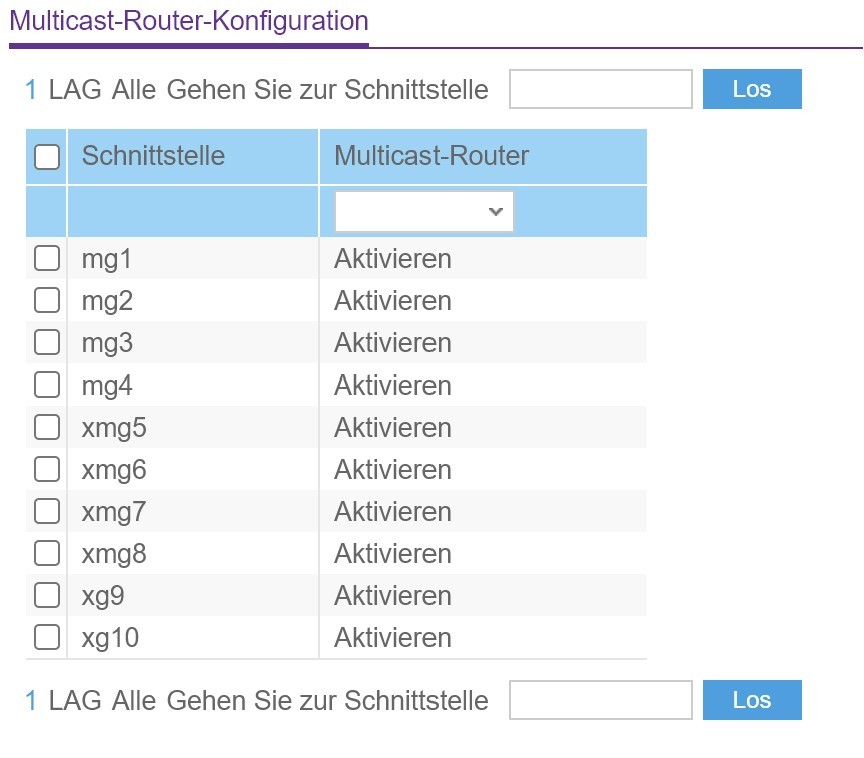Check the checkbox for interface xmg5
The image size is (864, 758).
(x=46, y=426)
